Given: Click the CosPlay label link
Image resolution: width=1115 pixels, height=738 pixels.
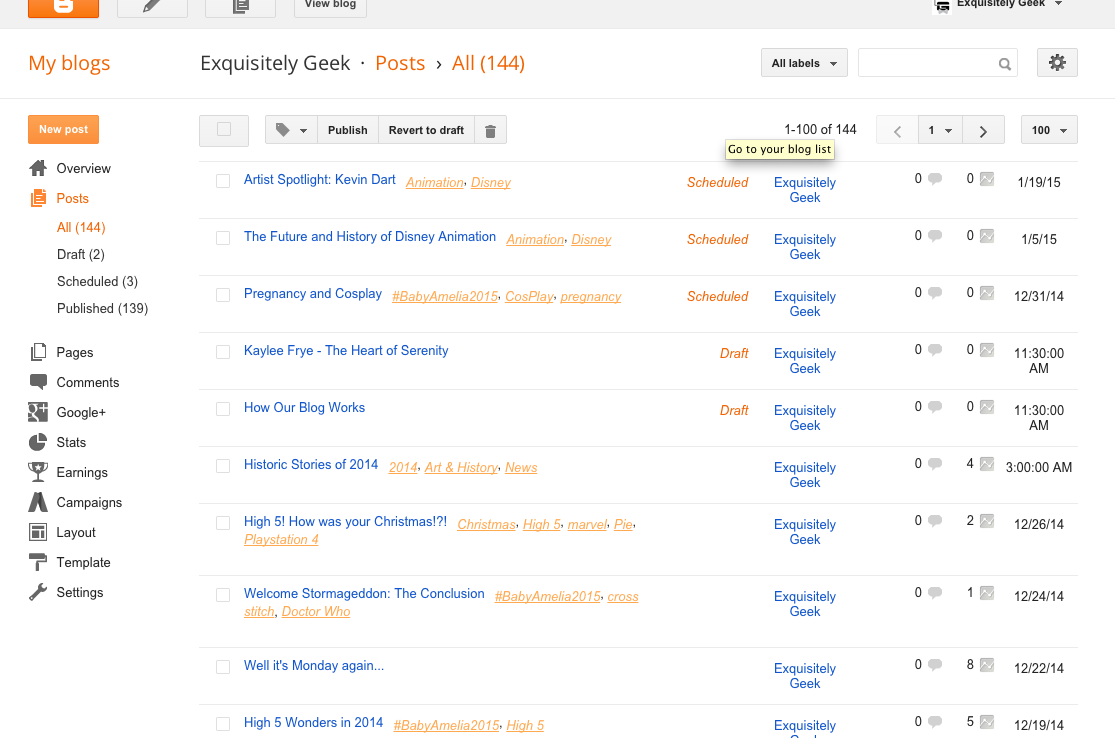Looking at the screenshot, I should click(529, 296).
